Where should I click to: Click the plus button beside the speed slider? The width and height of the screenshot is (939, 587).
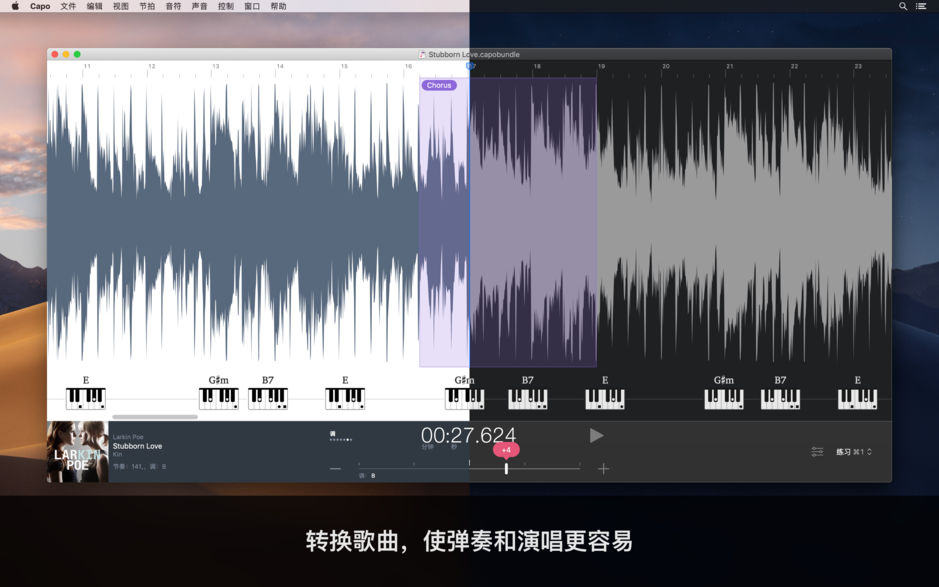(x=603, y=467)
